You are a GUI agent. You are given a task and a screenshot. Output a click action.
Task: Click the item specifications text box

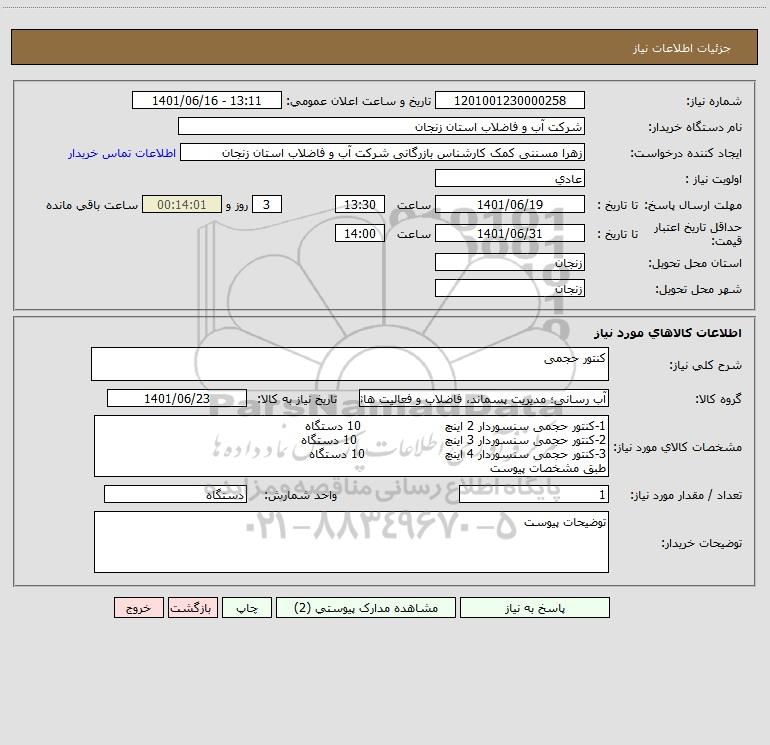point(351,446)
